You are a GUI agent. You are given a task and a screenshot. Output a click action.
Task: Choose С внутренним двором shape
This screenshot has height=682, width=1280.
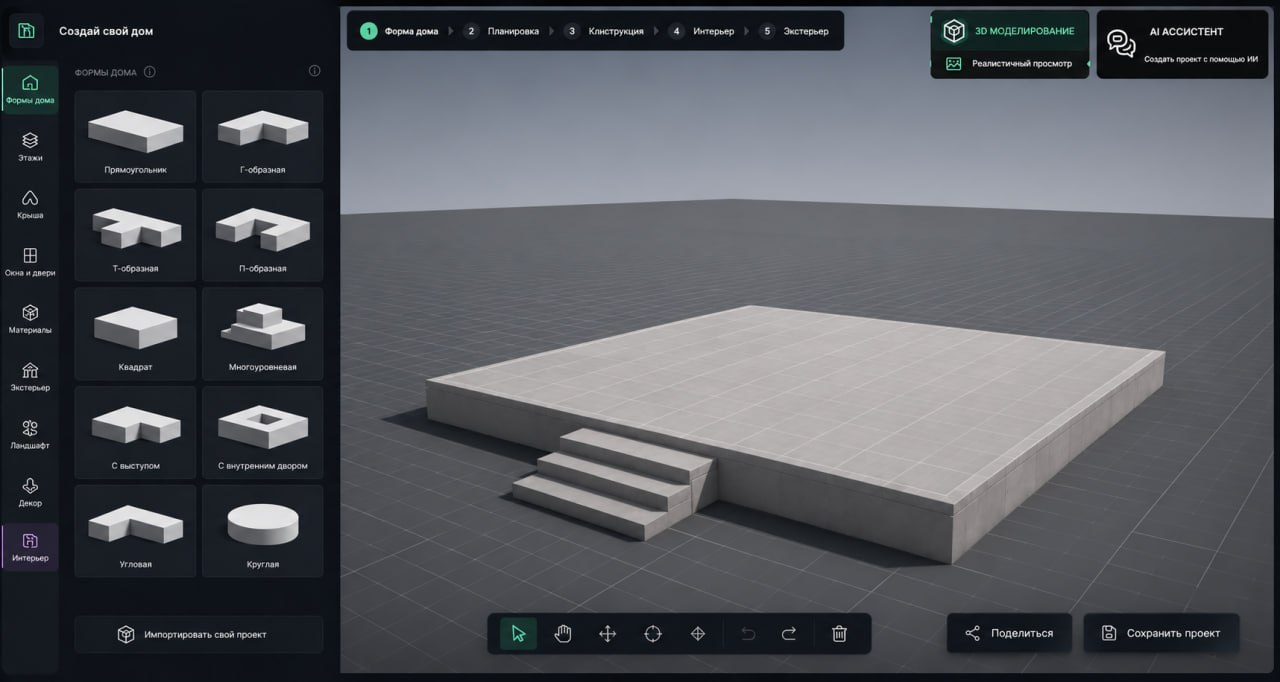point(263,433)
